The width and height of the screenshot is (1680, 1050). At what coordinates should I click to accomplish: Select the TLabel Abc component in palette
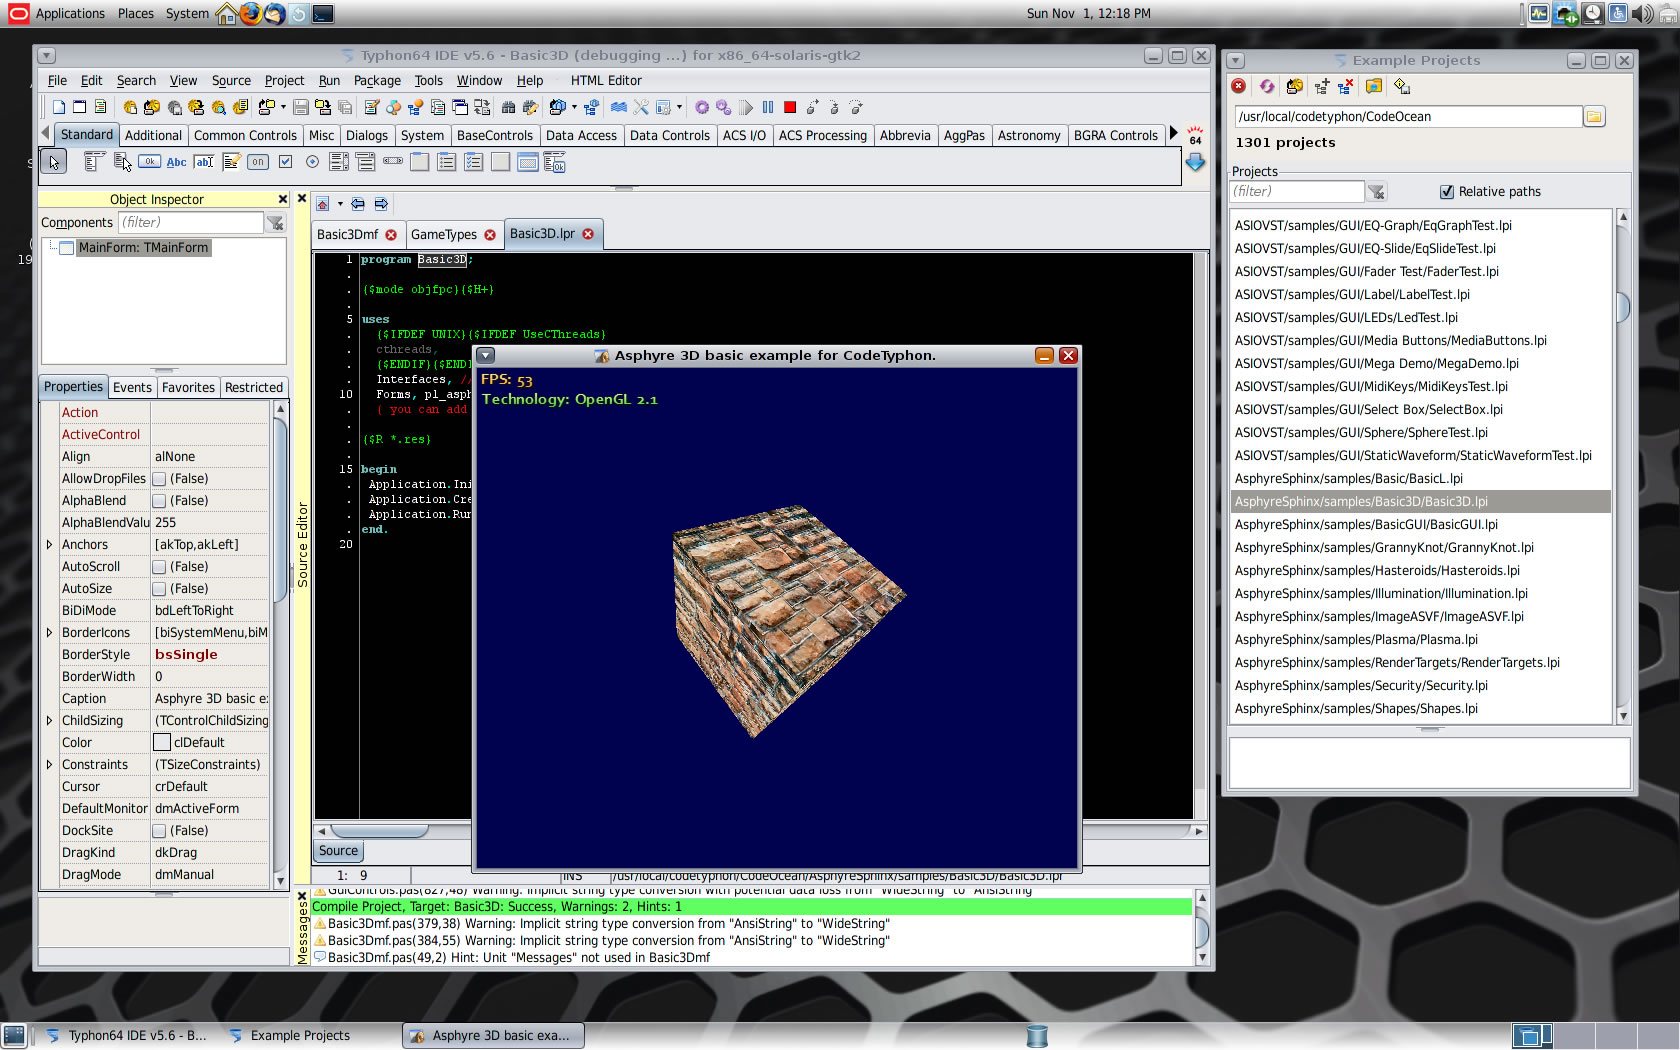pyautogui.click(x=176, y=161)
